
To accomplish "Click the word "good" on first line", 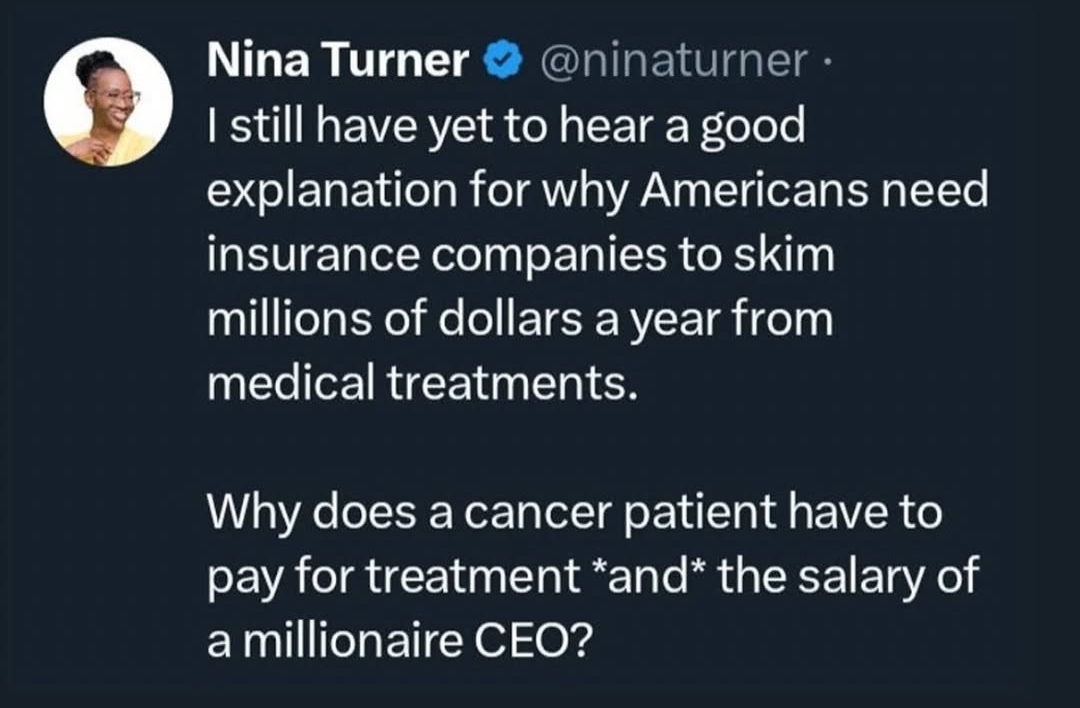I will coord(753,129).
